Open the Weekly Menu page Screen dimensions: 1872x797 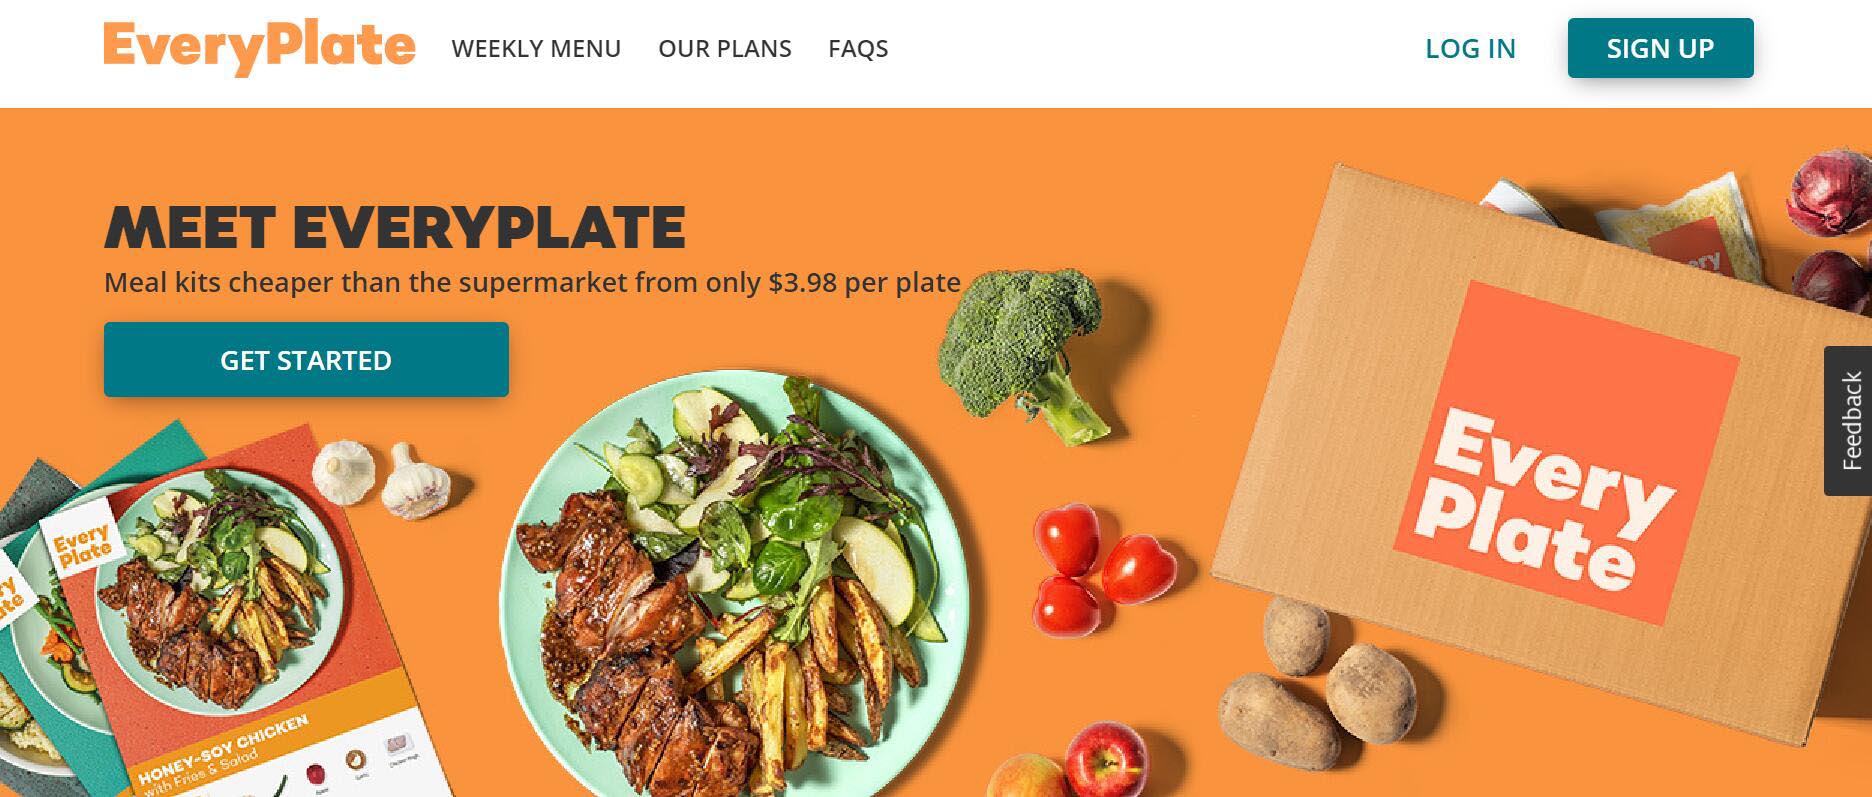[x=536, y=48]
